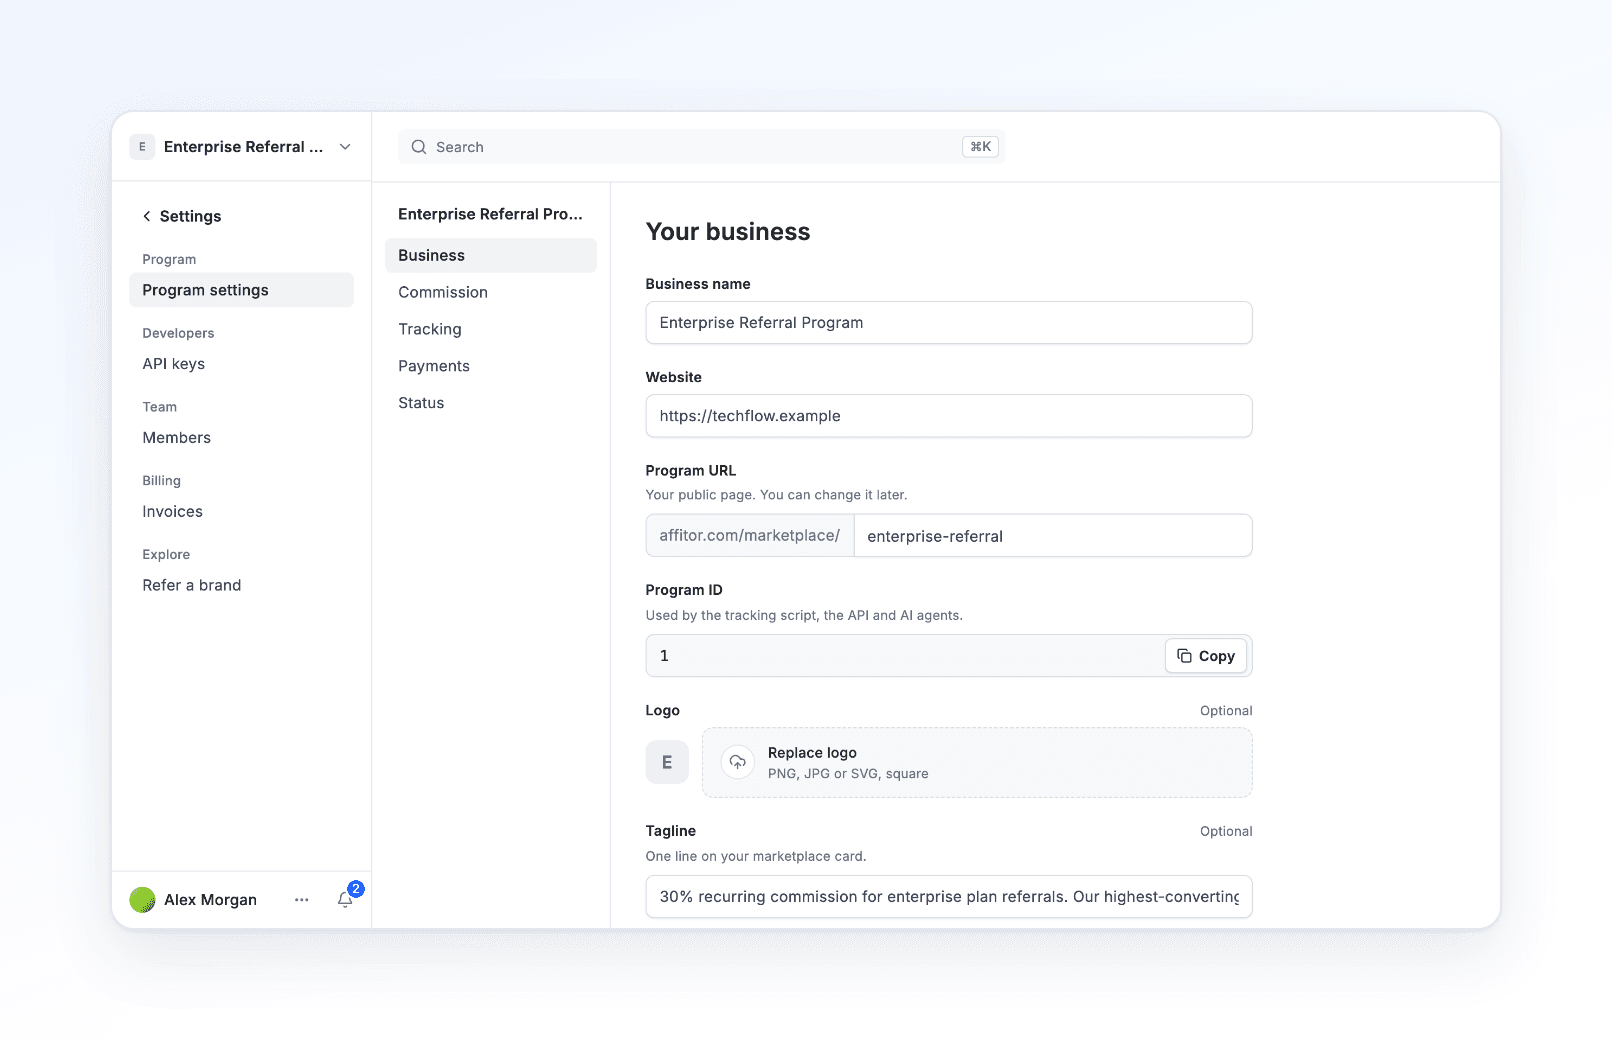Viewport: 1612px width, 1040px height.
Task: Go back using the Settings arrow
Action: click(x=147, y=216)
